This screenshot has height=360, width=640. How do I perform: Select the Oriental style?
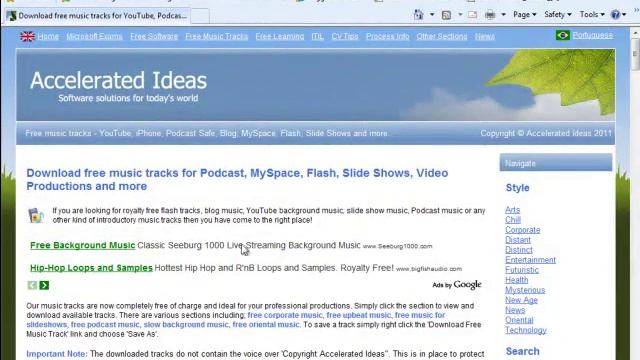click(519, 320)
